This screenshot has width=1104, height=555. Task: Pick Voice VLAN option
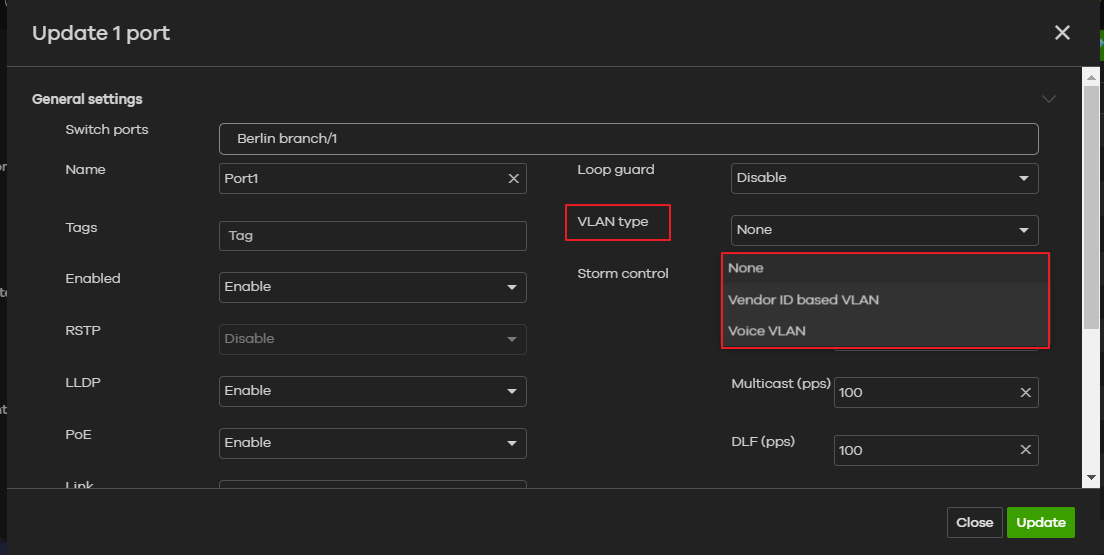point(767,331)
